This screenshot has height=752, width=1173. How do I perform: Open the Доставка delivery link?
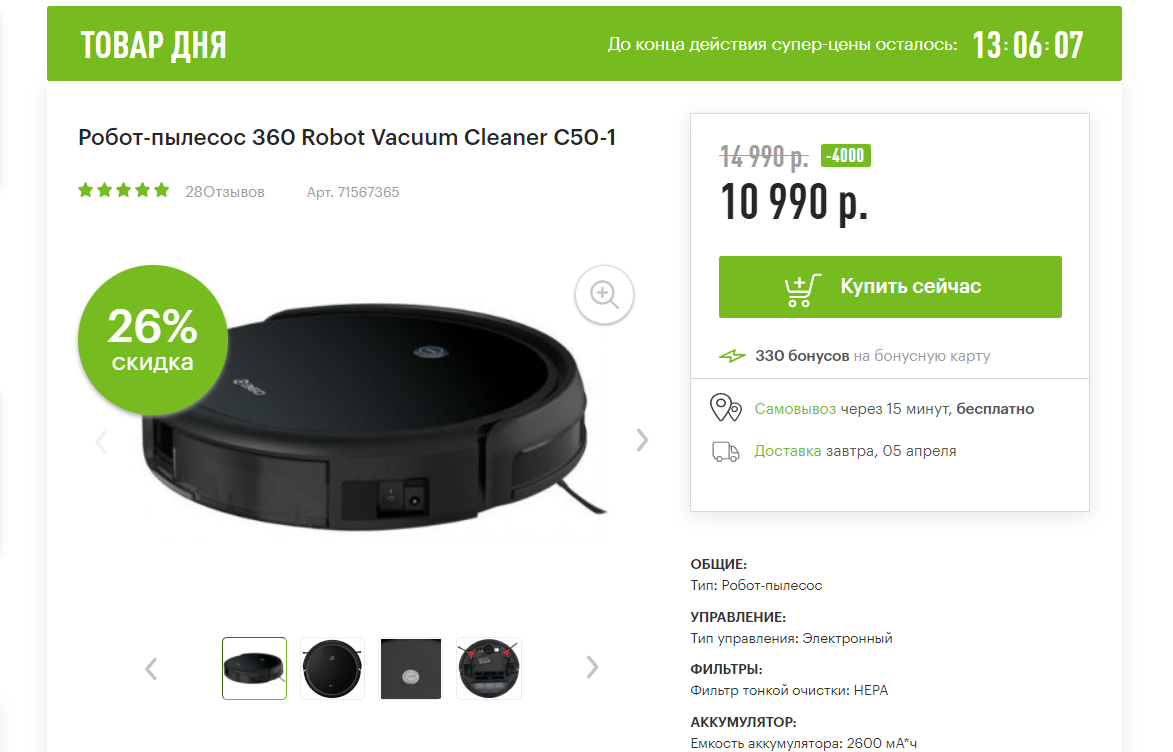click(787, 451)
